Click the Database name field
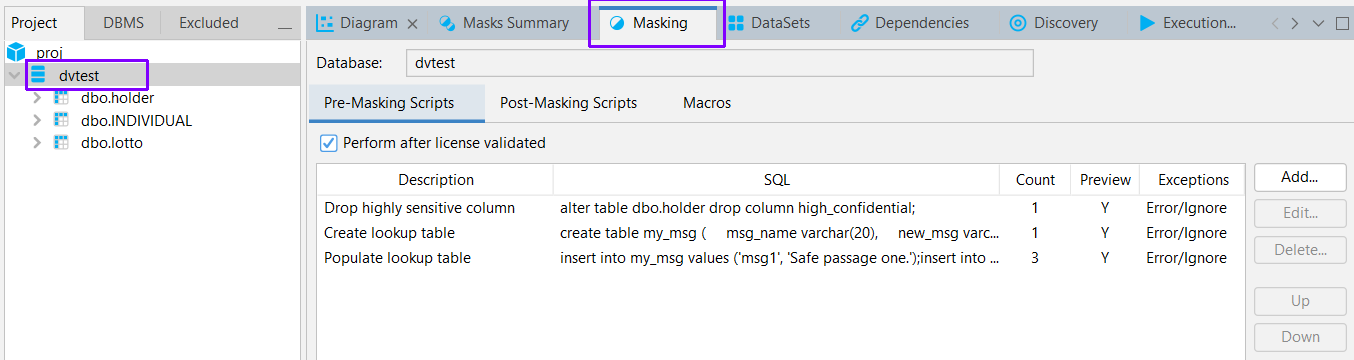The width and height of the screenshot is (1354, 360). [720, 63]
